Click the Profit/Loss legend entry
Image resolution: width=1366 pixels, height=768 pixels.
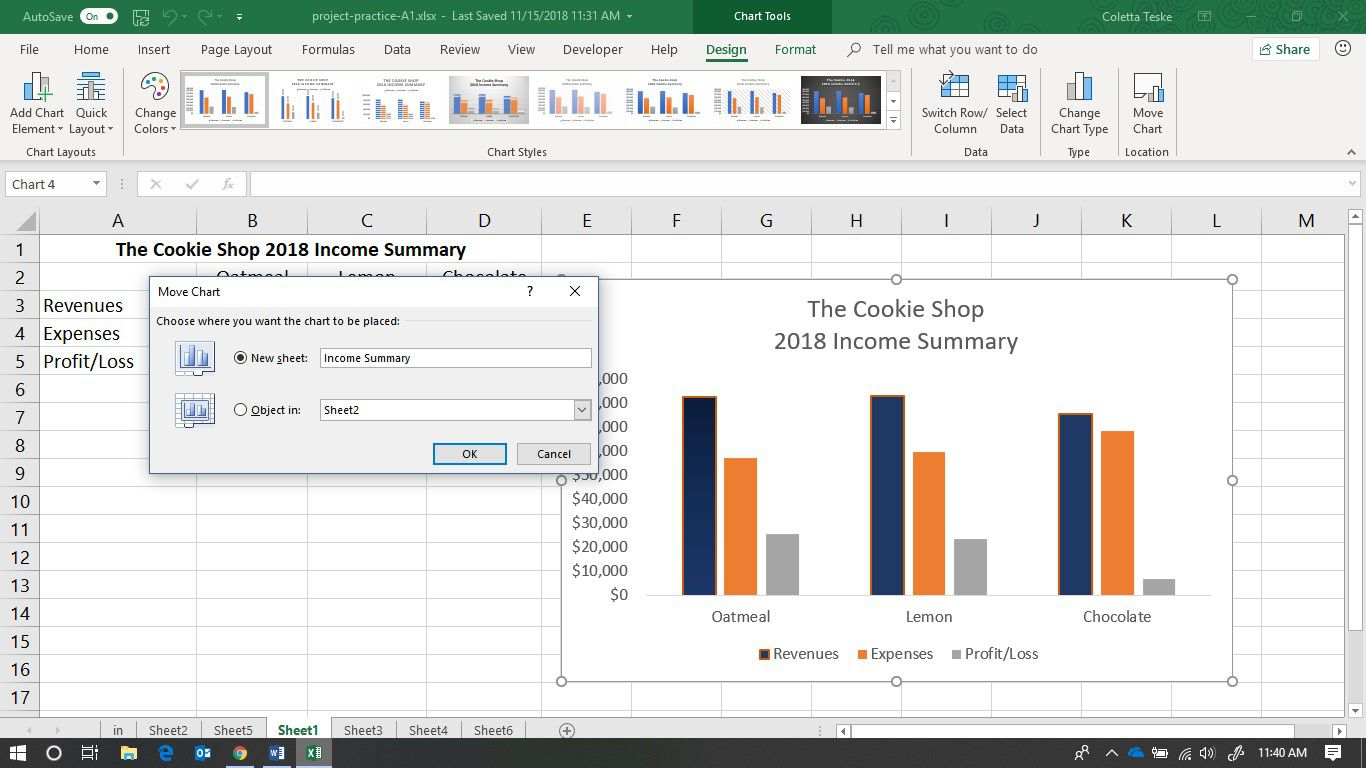995,654
